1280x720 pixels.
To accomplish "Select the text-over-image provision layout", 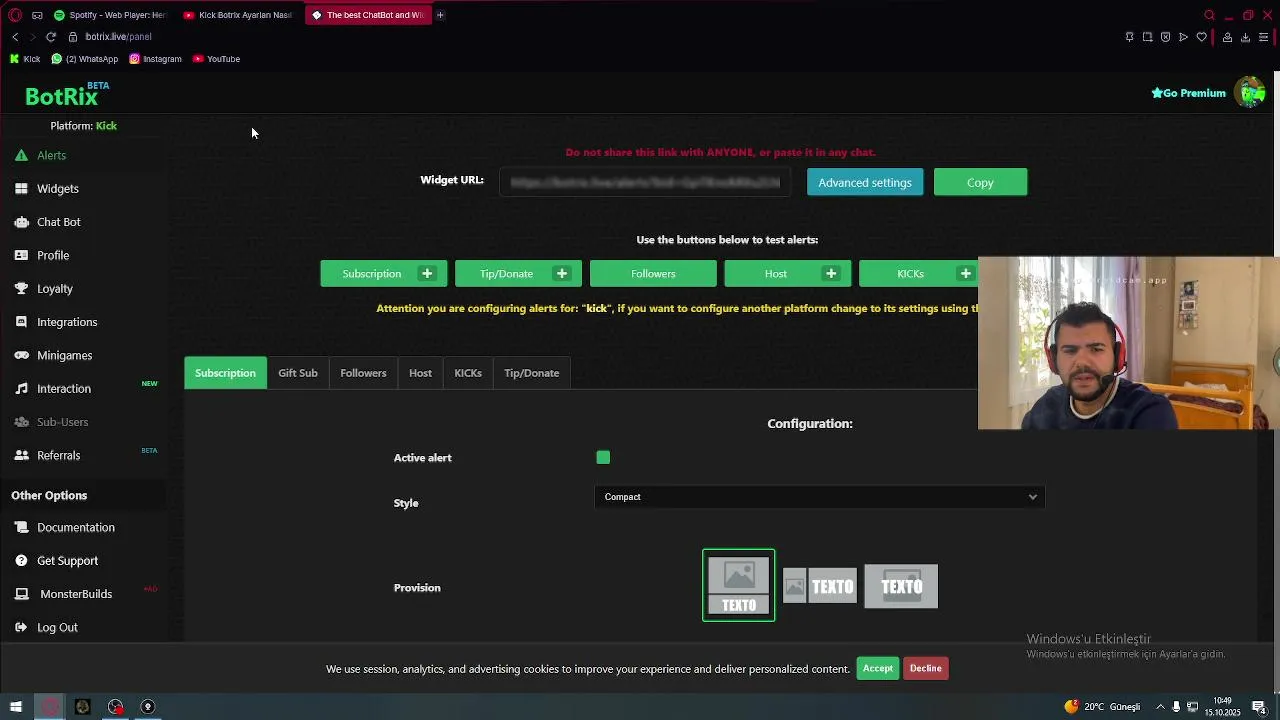I will coord(901,587).
